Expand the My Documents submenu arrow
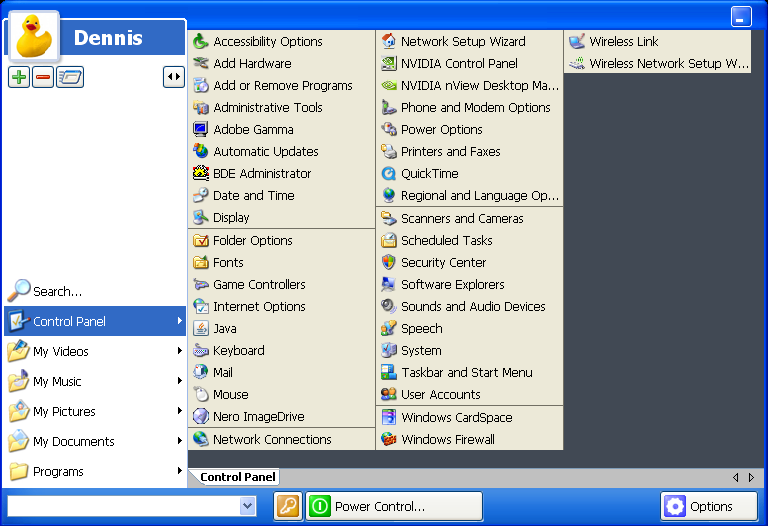 tap(180, 440)
